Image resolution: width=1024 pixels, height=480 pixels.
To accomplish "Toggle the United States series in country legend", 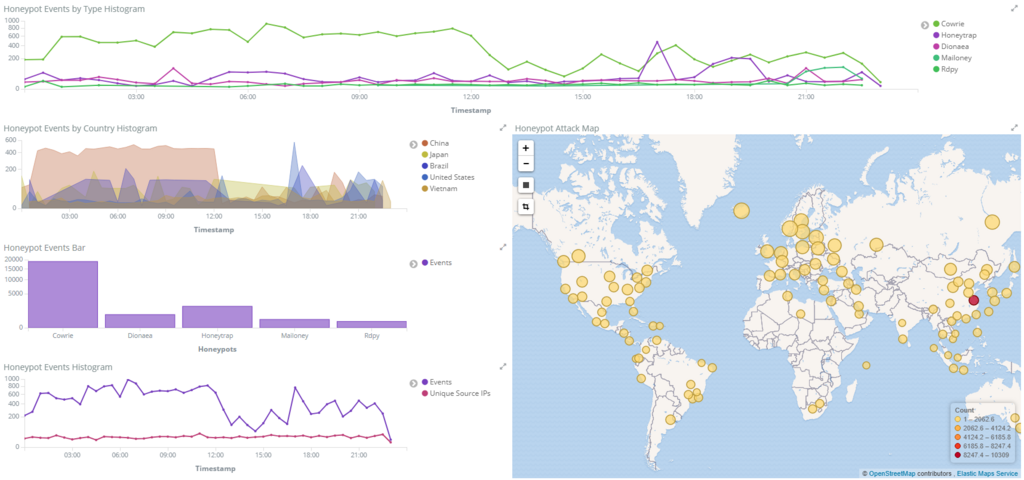I will (448, 177).
